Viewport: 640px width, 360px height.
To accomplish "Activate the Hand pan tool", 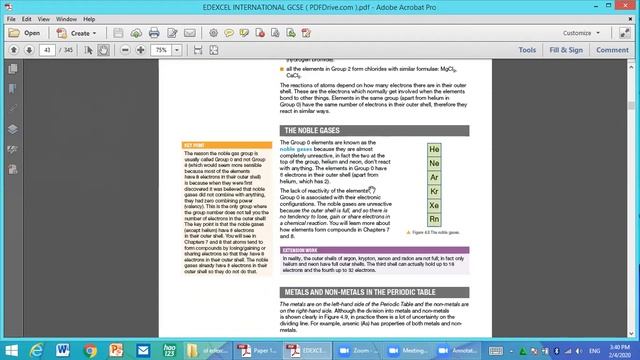I will pos(103,50).
